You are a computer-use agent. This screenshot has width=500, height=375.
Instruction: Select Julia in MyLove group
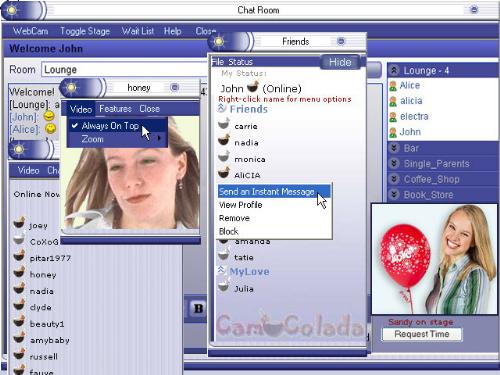(244, 289)
